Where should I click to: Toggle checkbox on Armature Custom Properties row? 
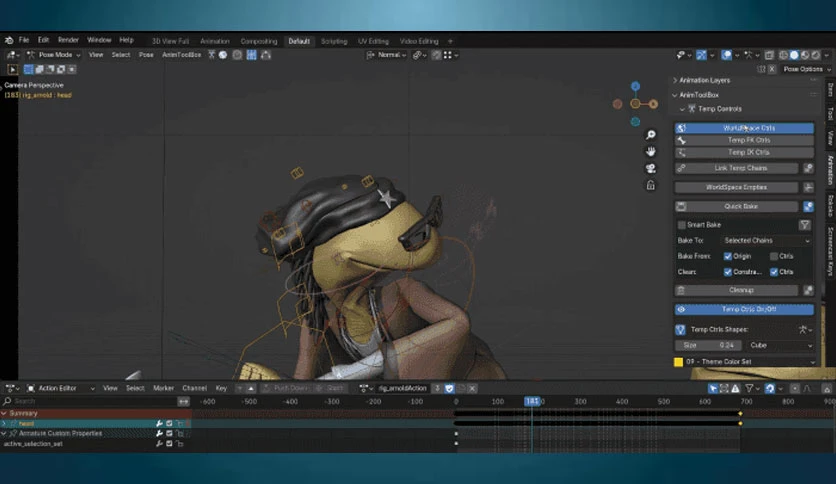pos(169,433)
